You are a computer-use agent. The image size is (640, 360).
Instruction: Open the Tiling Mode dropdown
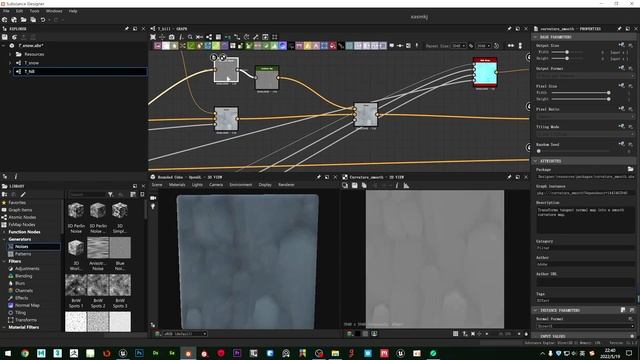click(x=585, y=134)
